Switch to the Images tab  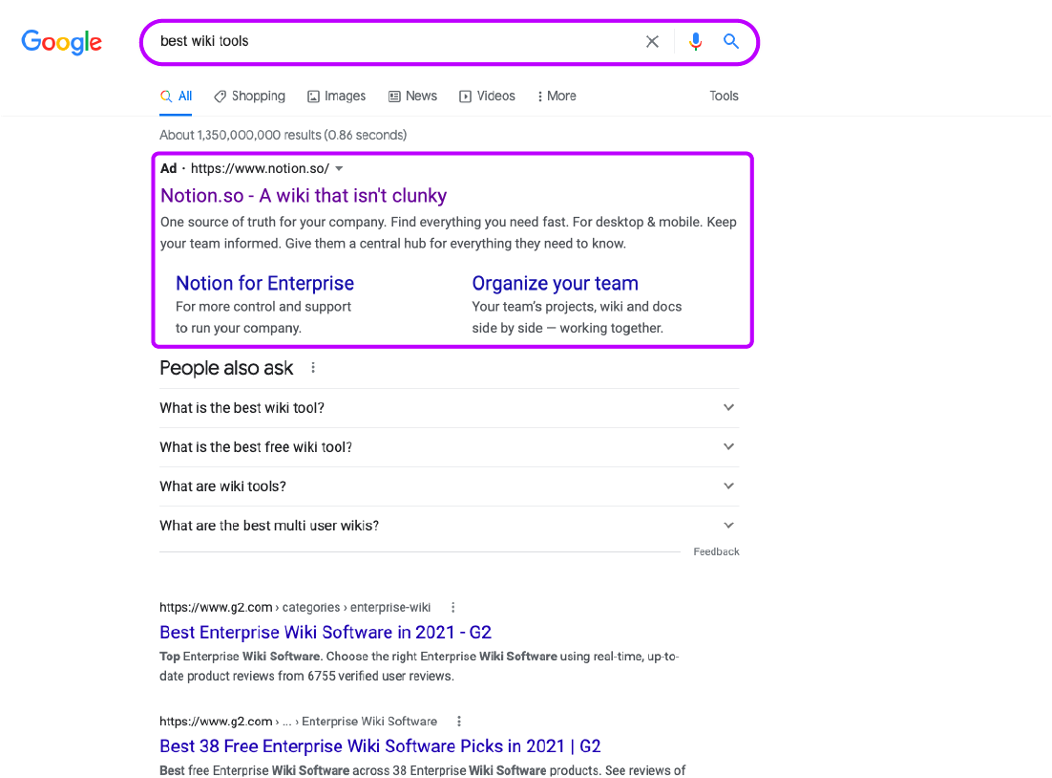click(337, 95)
